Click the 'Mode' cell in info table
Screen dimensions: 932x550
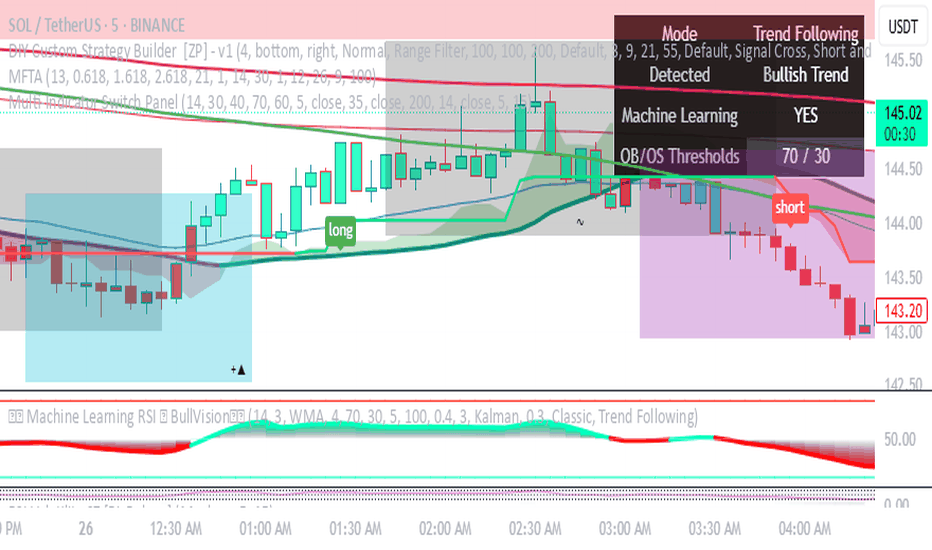pyautogui.click(x=679, y=33)
